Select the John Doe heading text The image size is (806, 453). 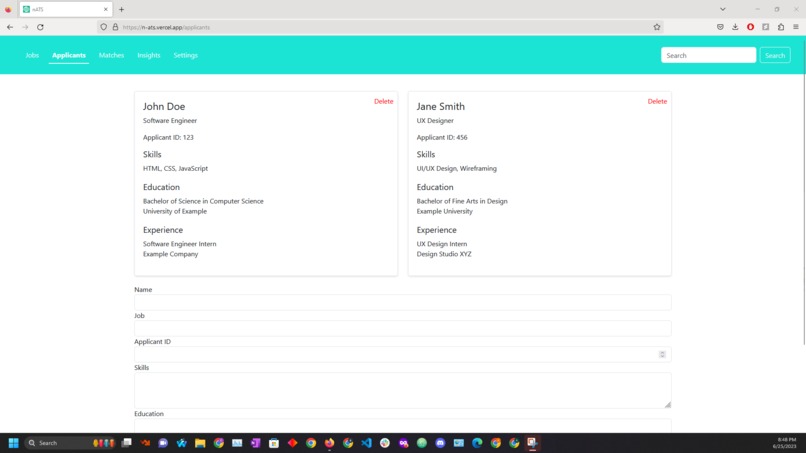[164, 106]
